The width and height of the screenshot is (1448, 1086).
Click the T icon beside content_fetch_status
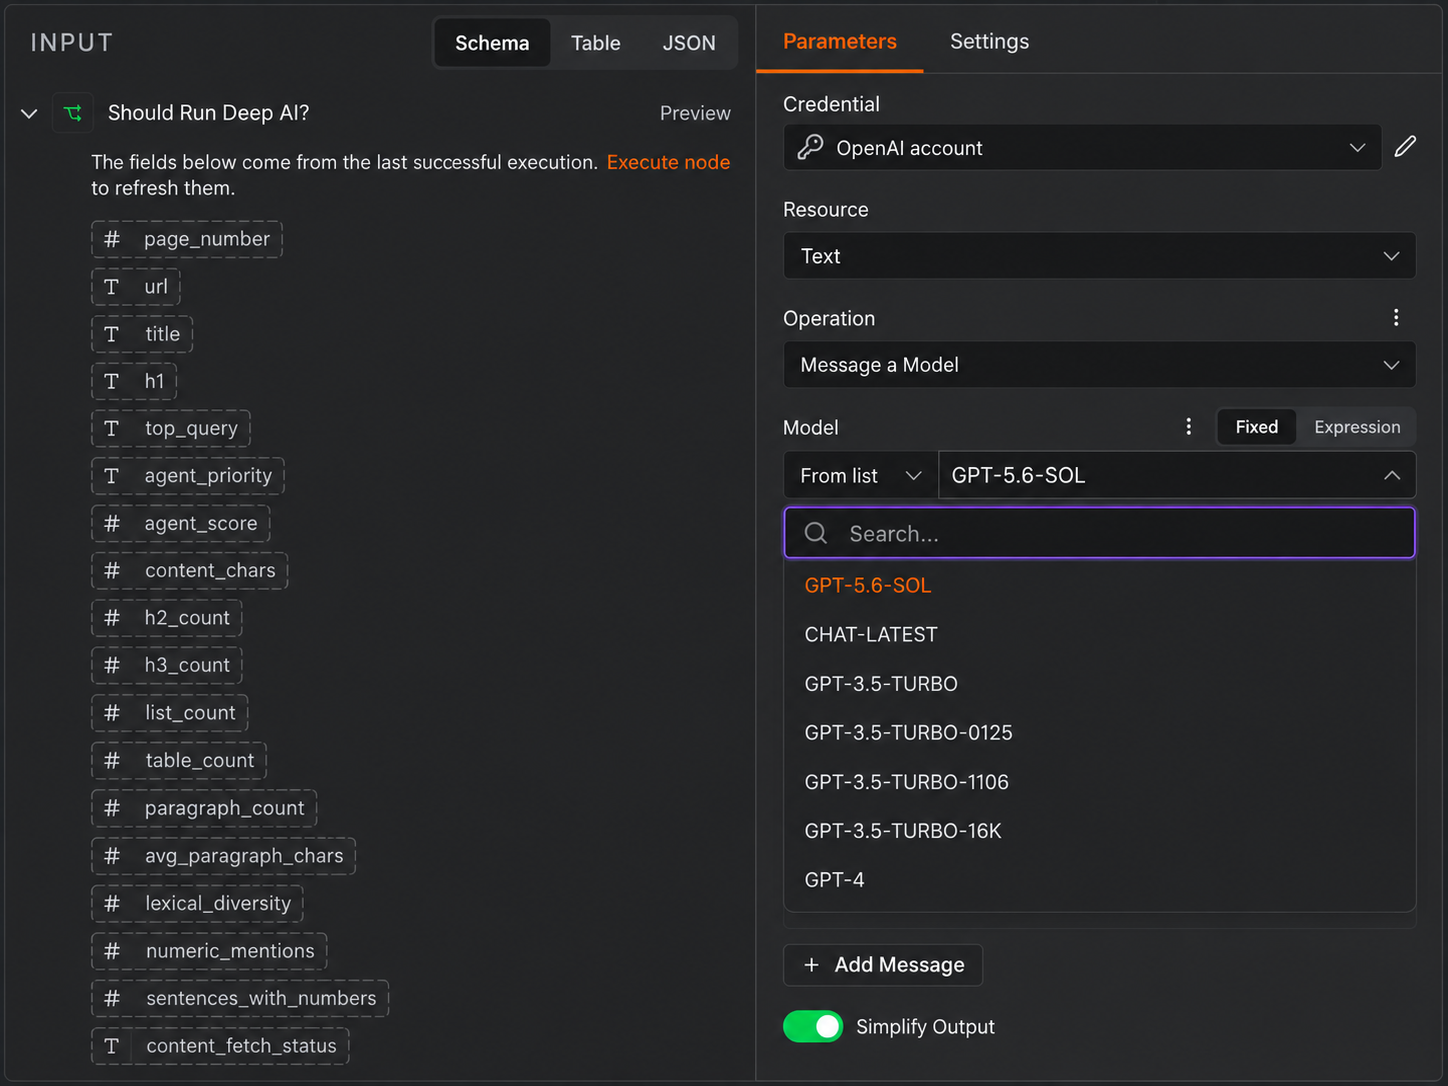click(x=112, y=1046)
